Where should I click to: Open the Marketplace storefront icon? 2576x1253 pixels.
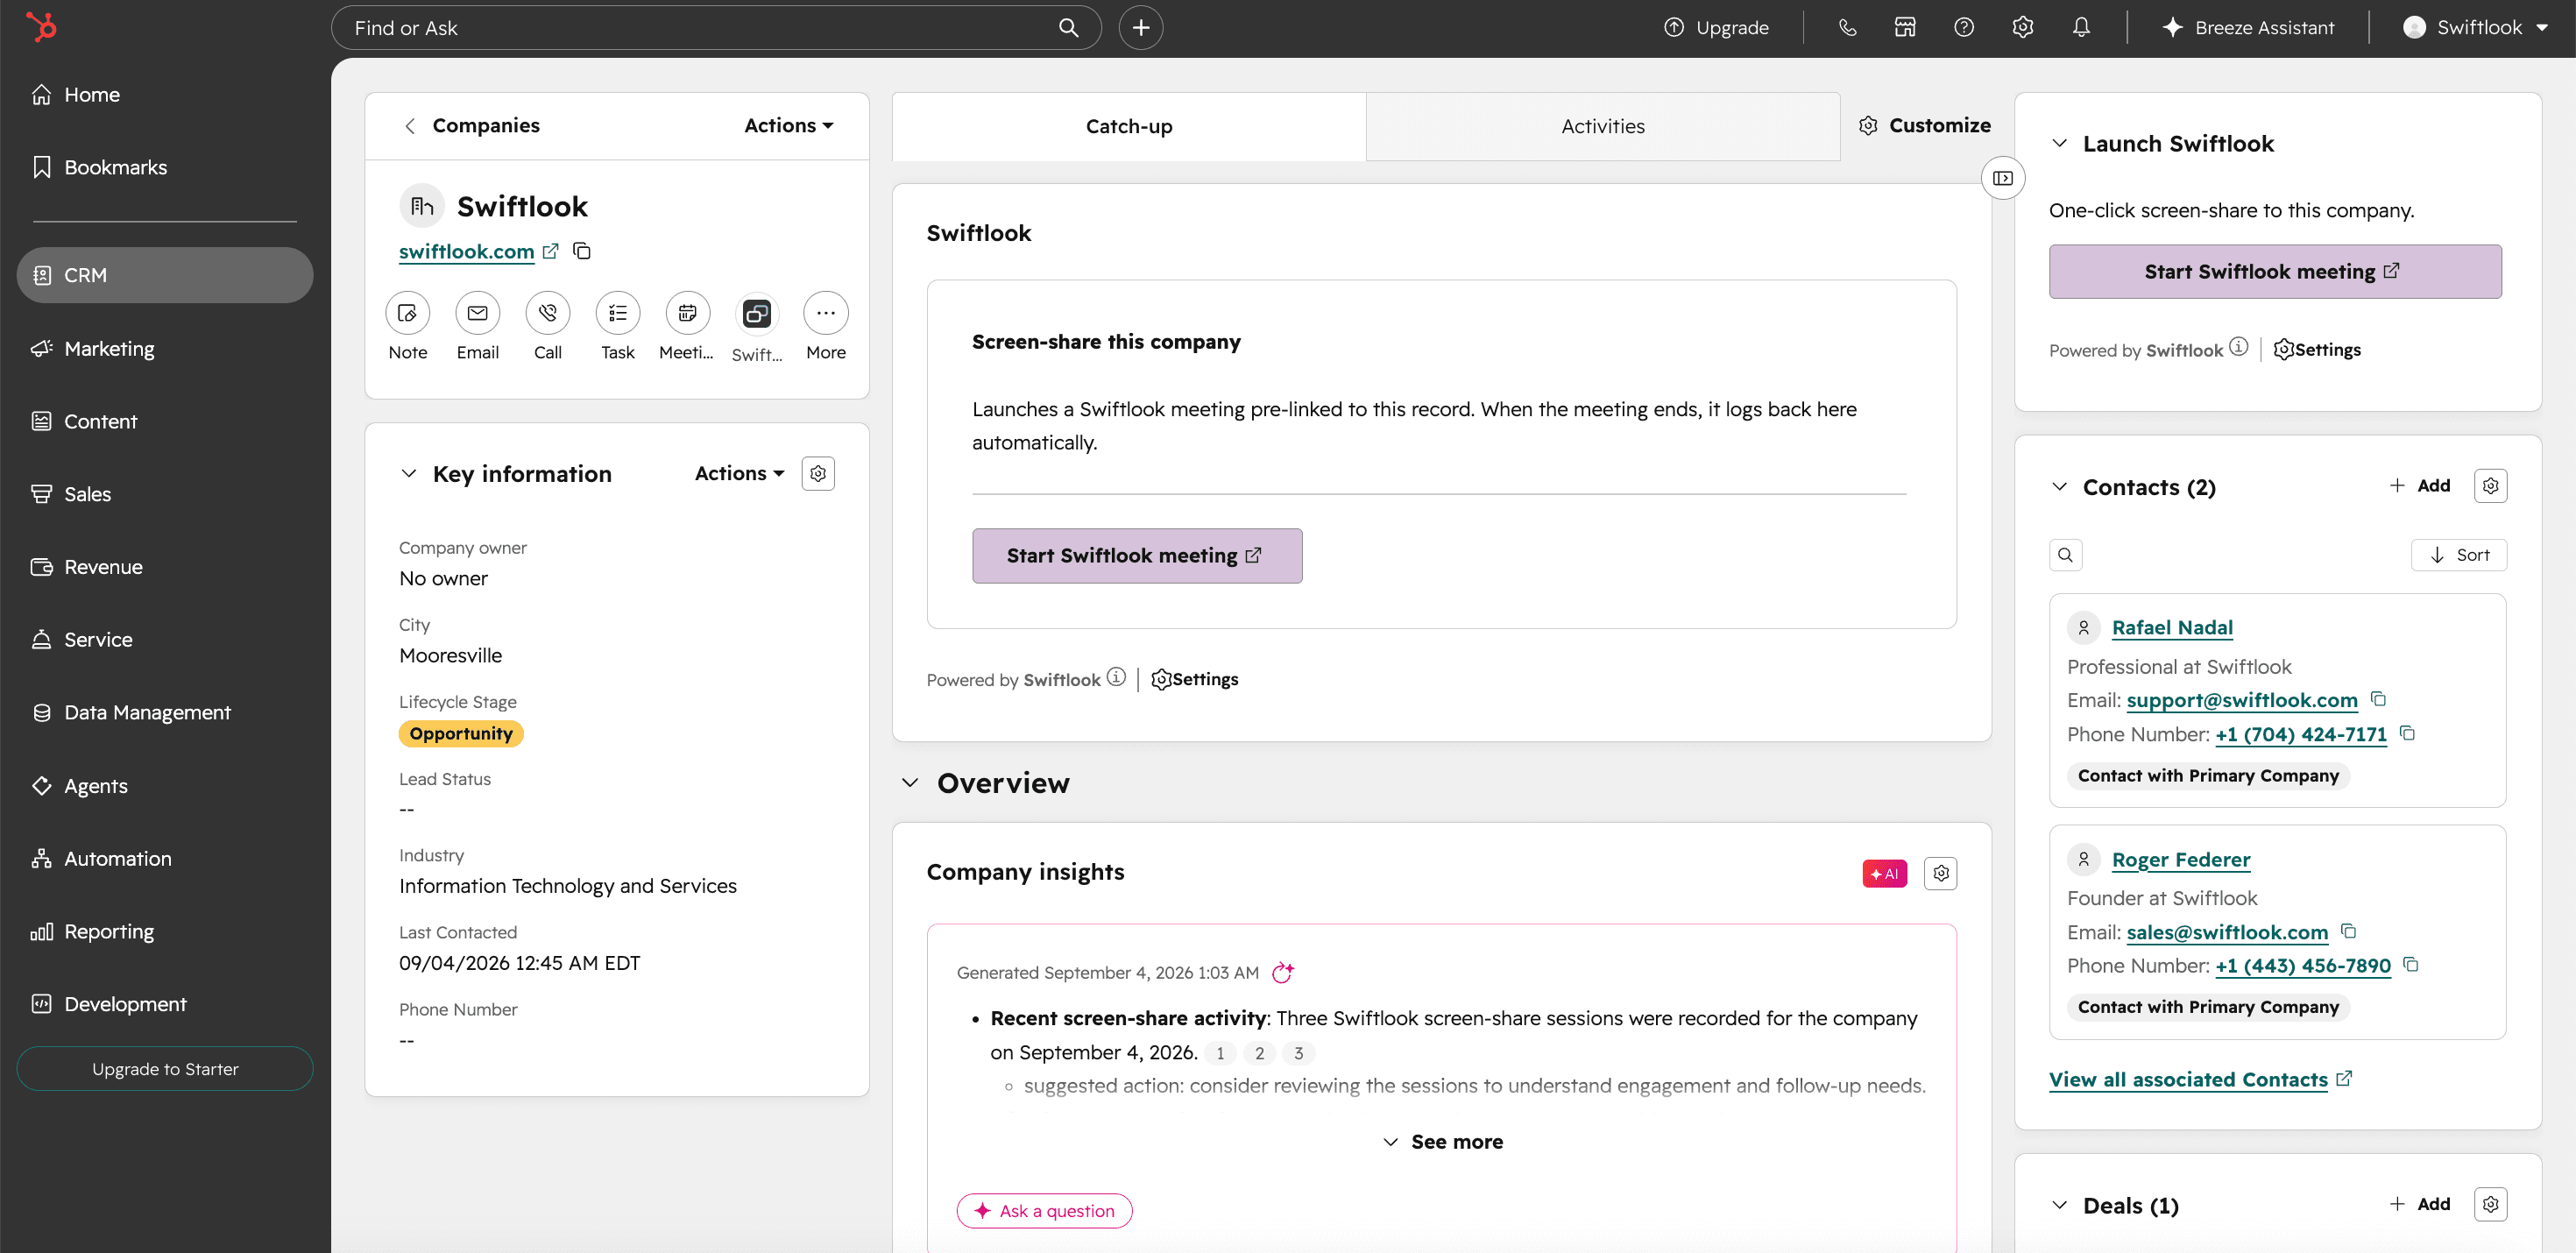(1905, 28)
